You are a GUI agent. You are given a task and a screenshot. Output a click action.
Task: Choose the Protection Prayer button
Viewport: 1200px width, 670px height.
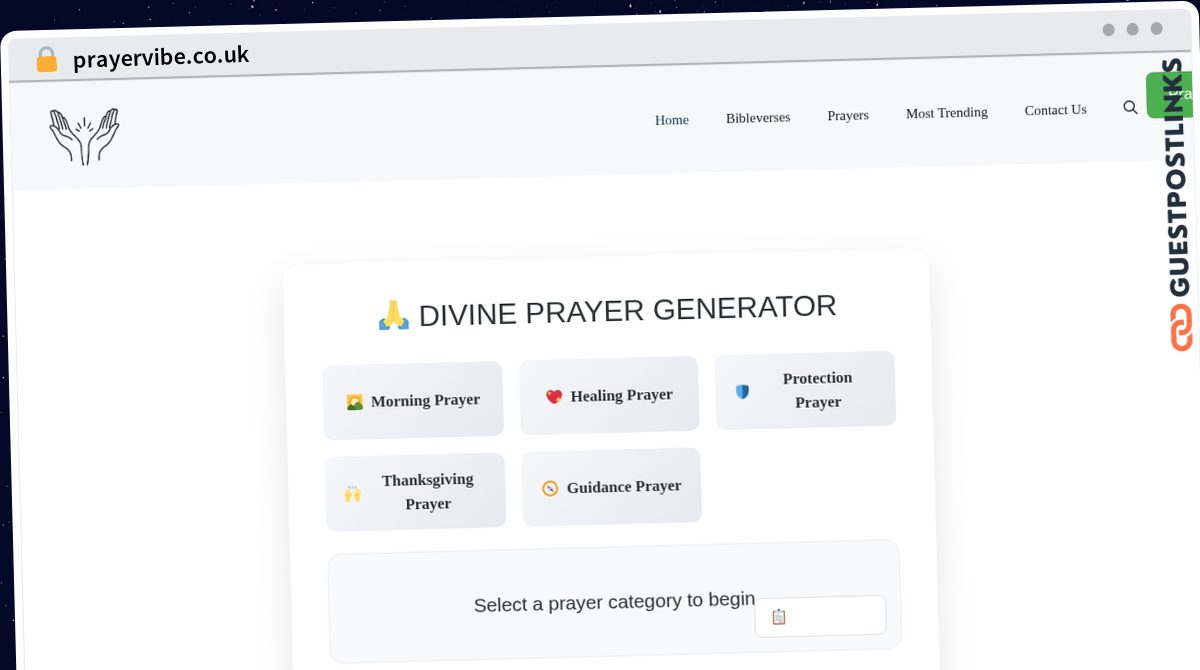pyautogui.click(x=805, y=390)
